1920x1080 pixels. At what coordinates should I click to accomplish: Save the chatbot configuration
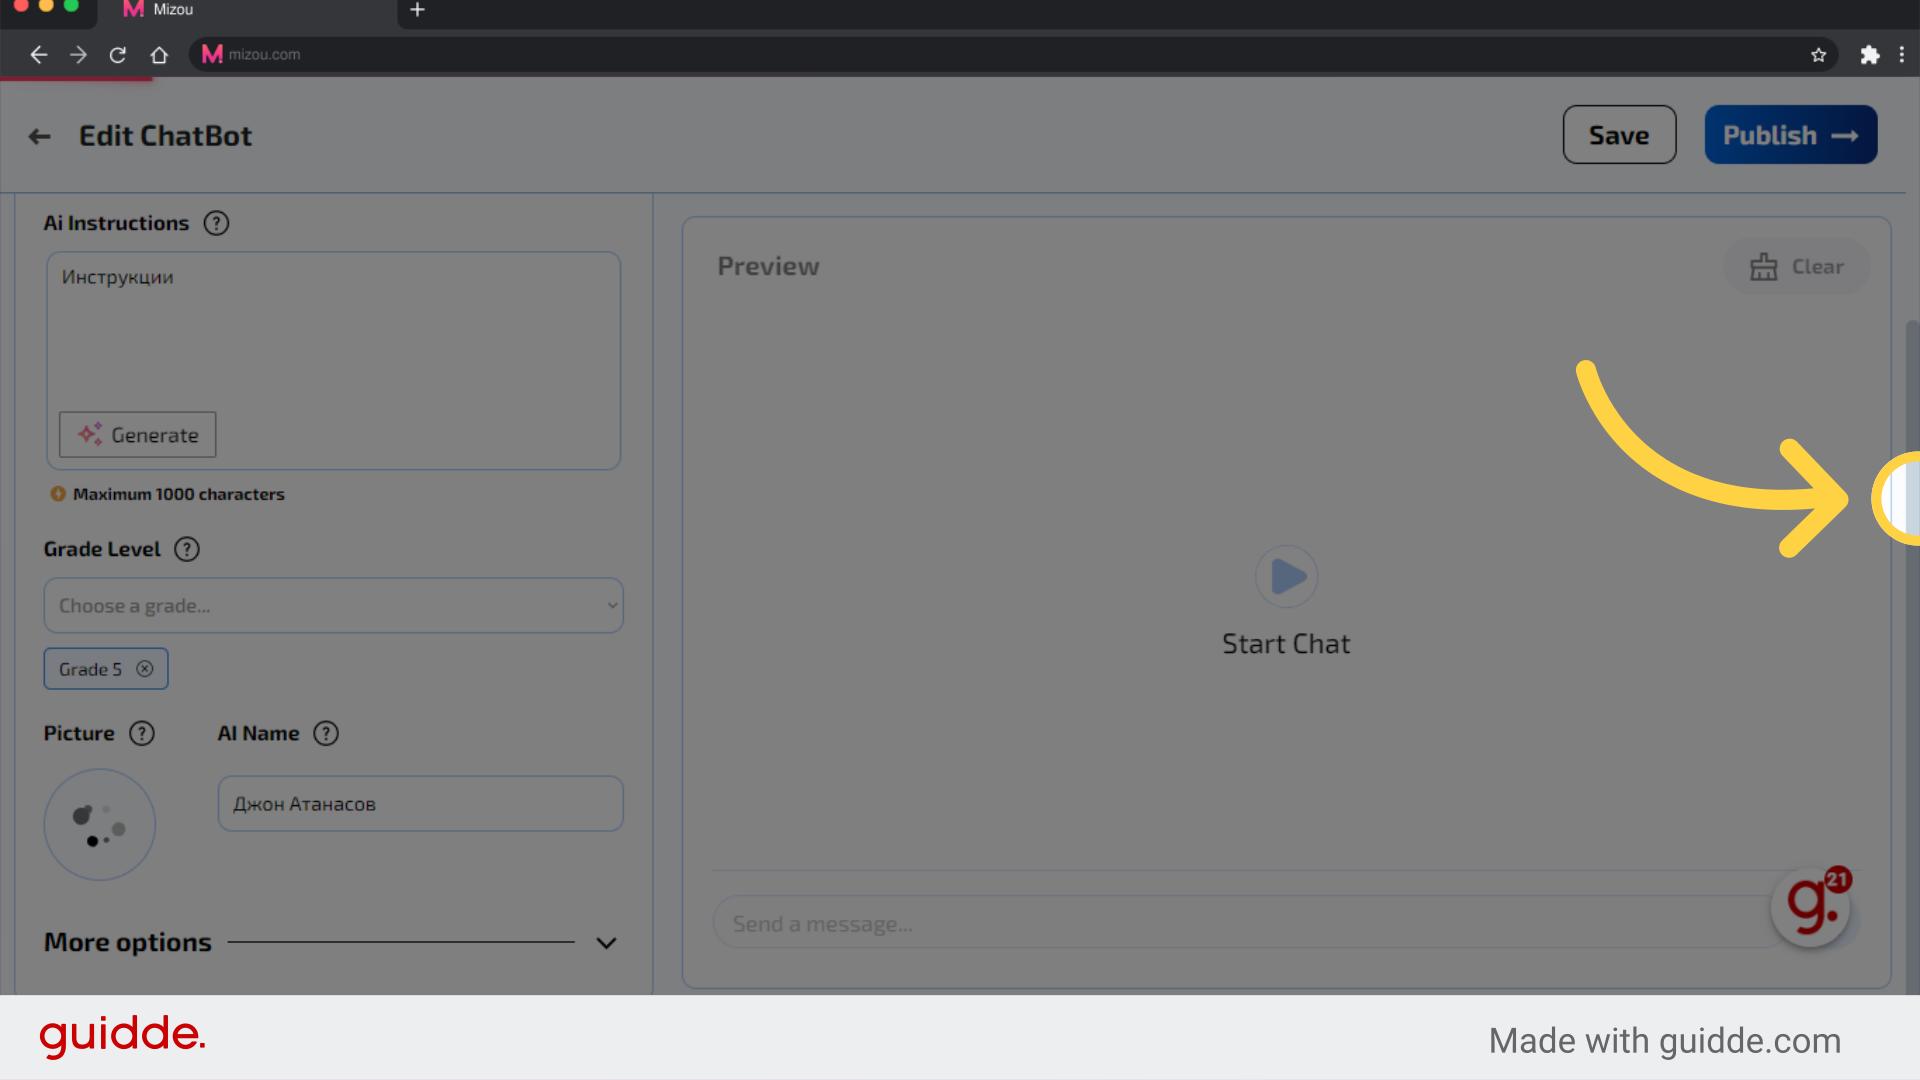click(x=1619, y=135)
